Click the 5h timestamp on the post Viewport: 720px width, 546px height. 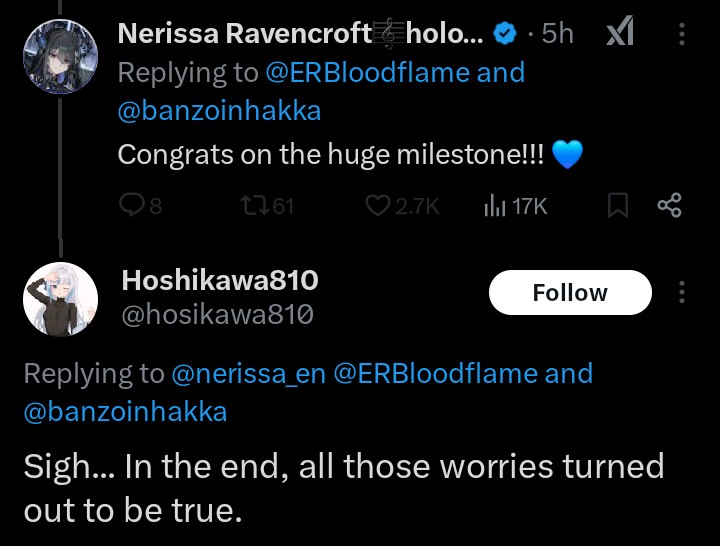(557, 34)
